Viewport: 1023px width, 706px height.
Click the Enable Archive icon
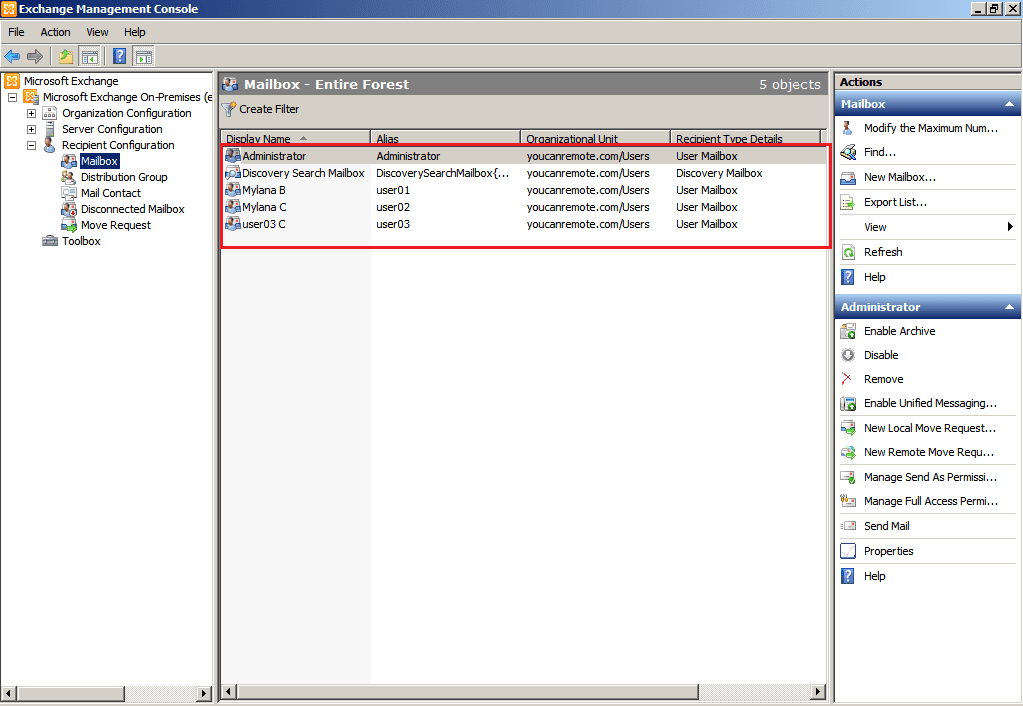point(848,331)
